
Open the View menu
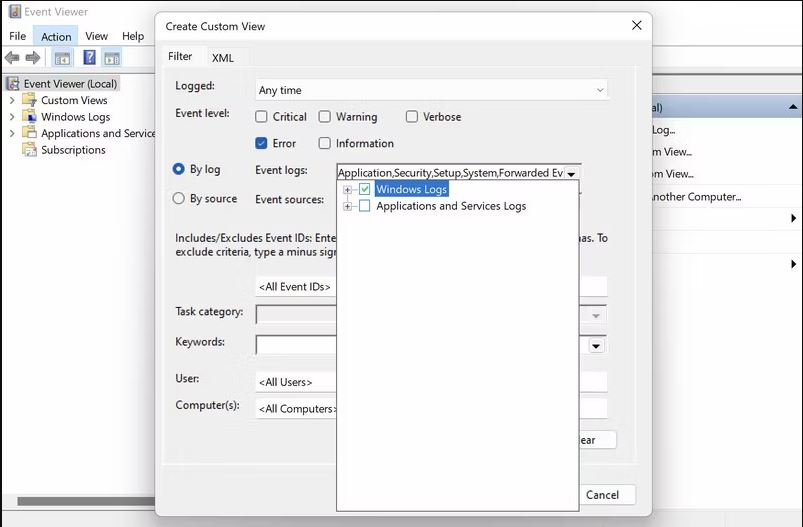96,36
